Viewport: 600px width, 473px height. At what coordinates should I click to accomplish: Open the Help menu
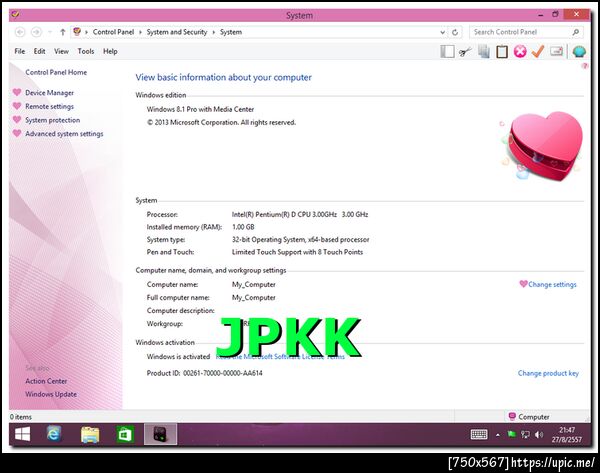click(x=110, y=51)
